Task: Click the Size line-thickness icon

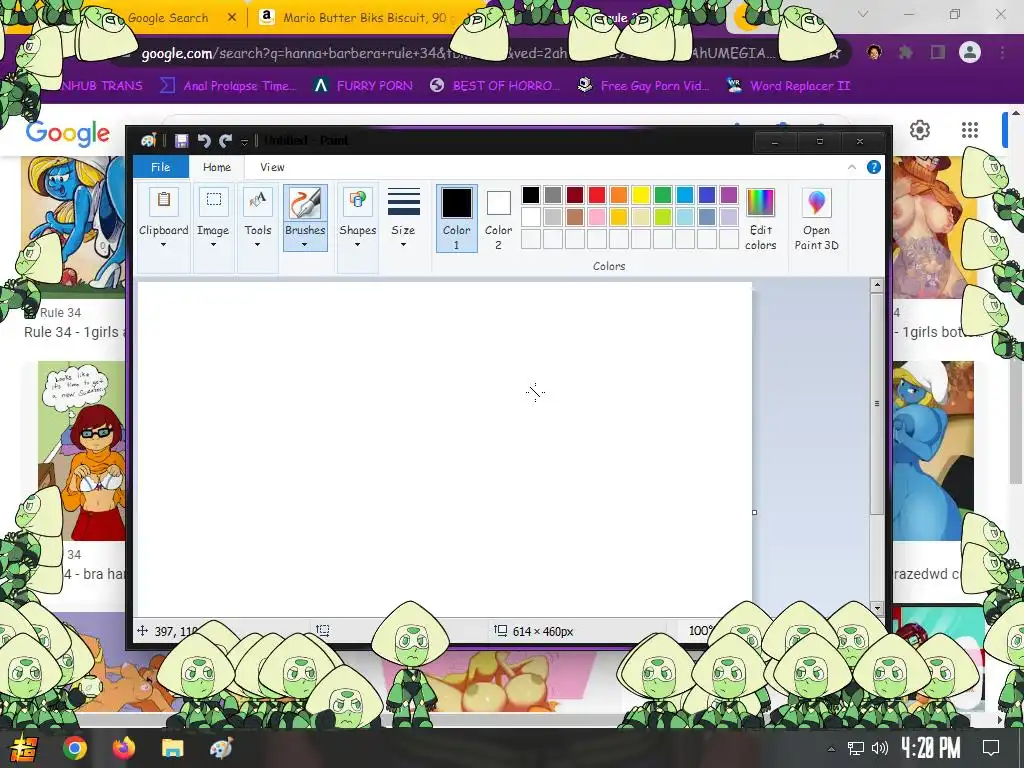Action: (404, 202)
